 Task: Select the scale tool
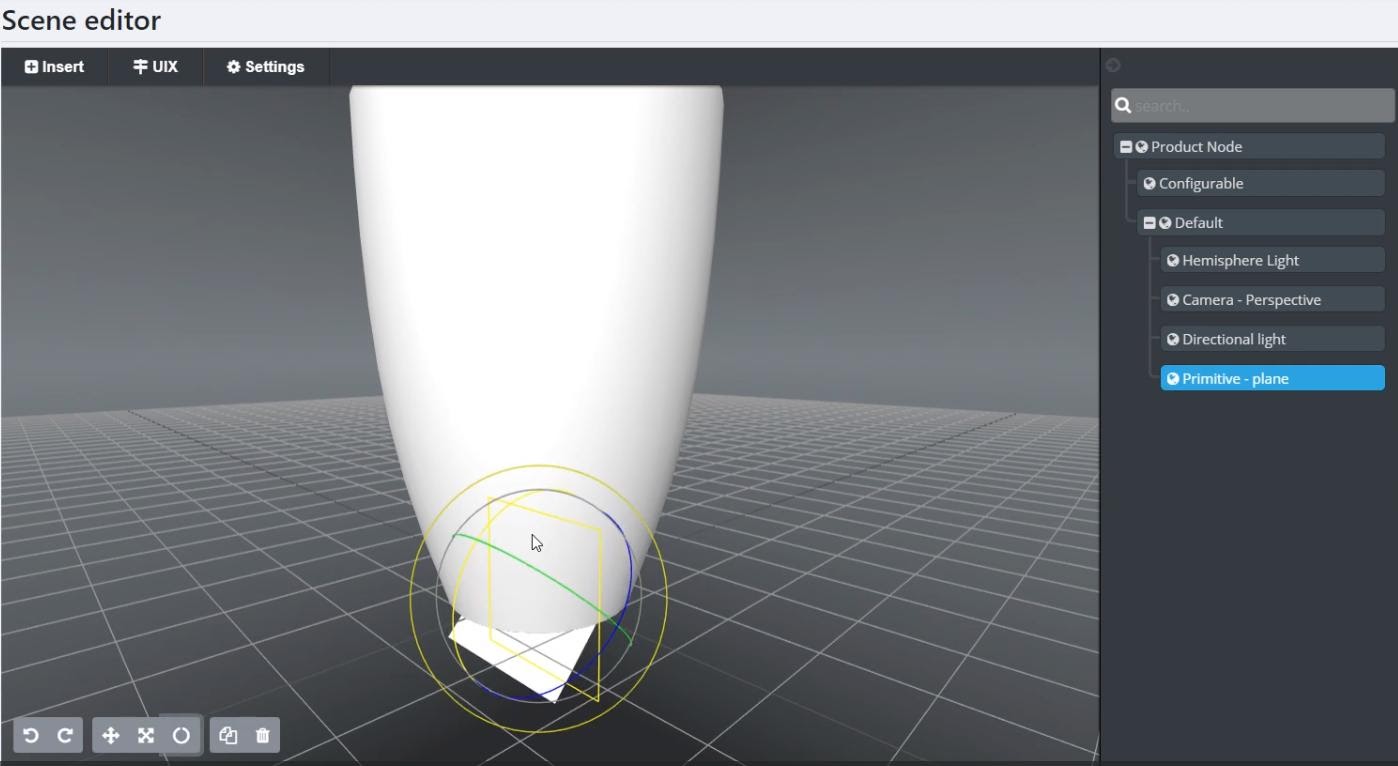point(146,736)
